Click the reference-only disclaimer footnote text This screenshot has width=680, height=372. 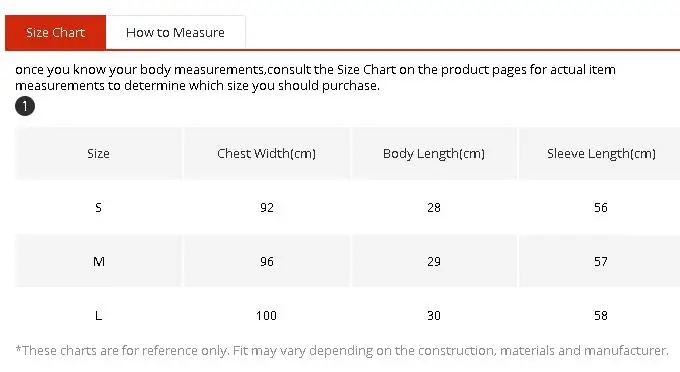pos(342,350)
